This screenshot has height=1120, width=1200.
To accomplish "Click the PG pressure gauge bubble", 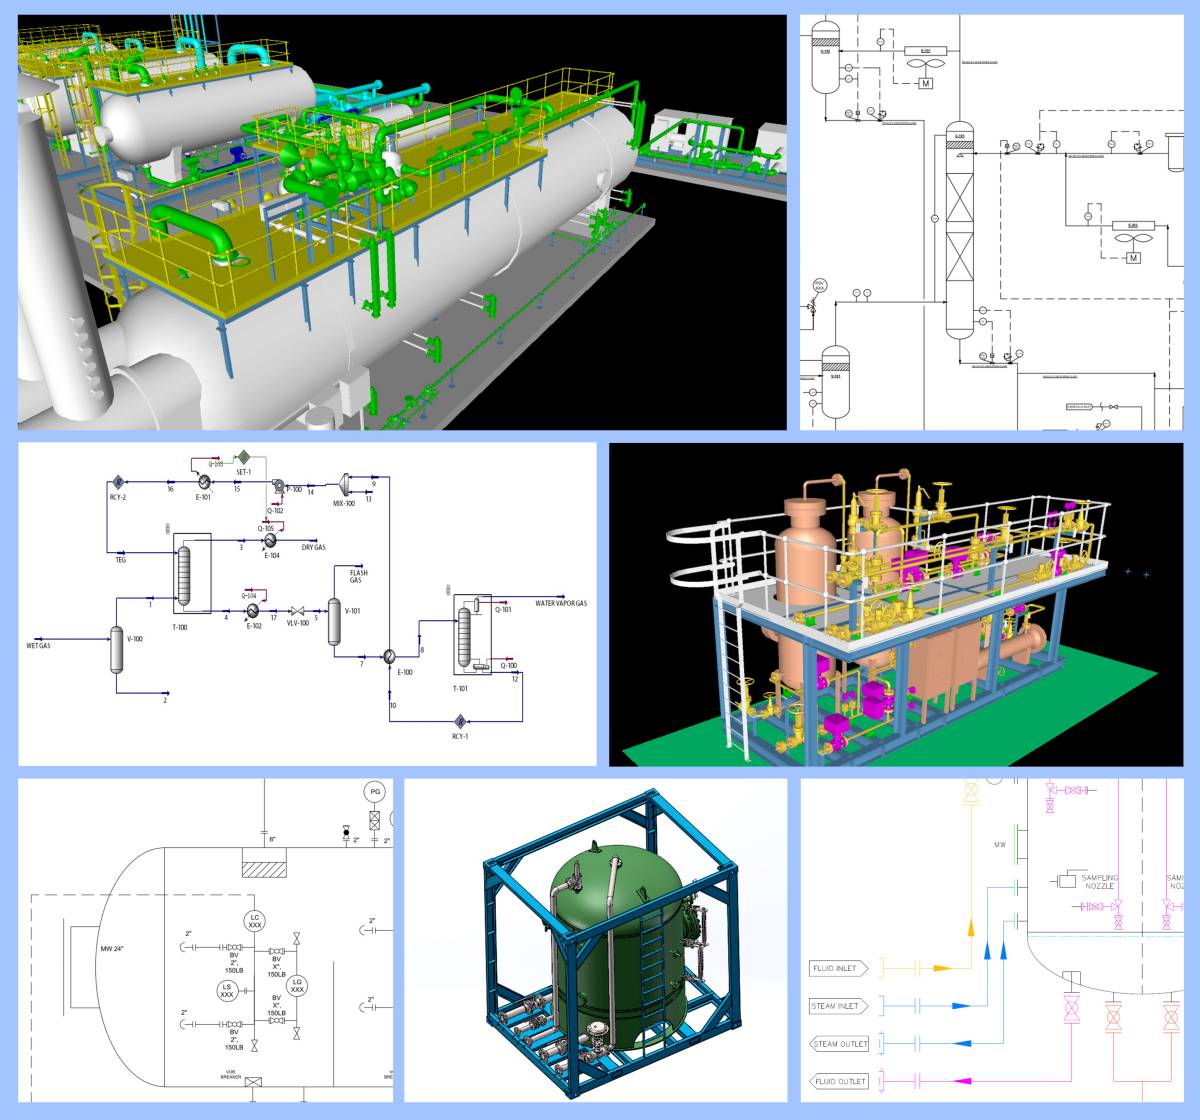I will [x=375, y=793].
